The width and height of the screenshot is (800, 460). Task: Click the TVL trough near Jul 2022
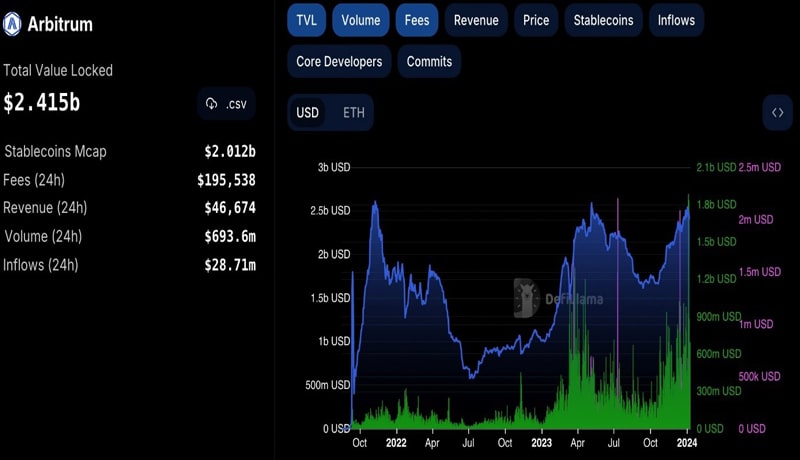[471, 377]
